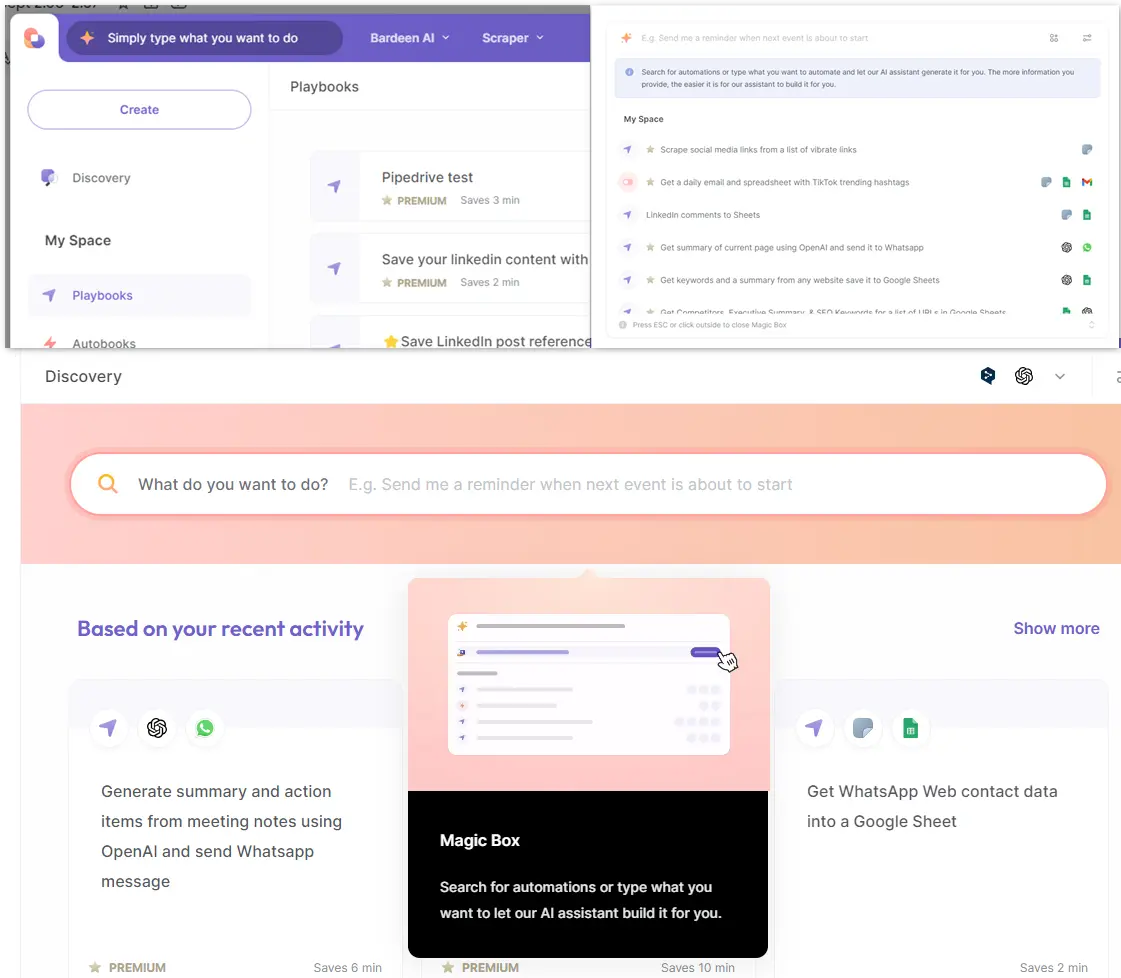Click paper-plane icon on Generate summary card
Viewport: 1121px width, 978px height.
tap(109, 728)
